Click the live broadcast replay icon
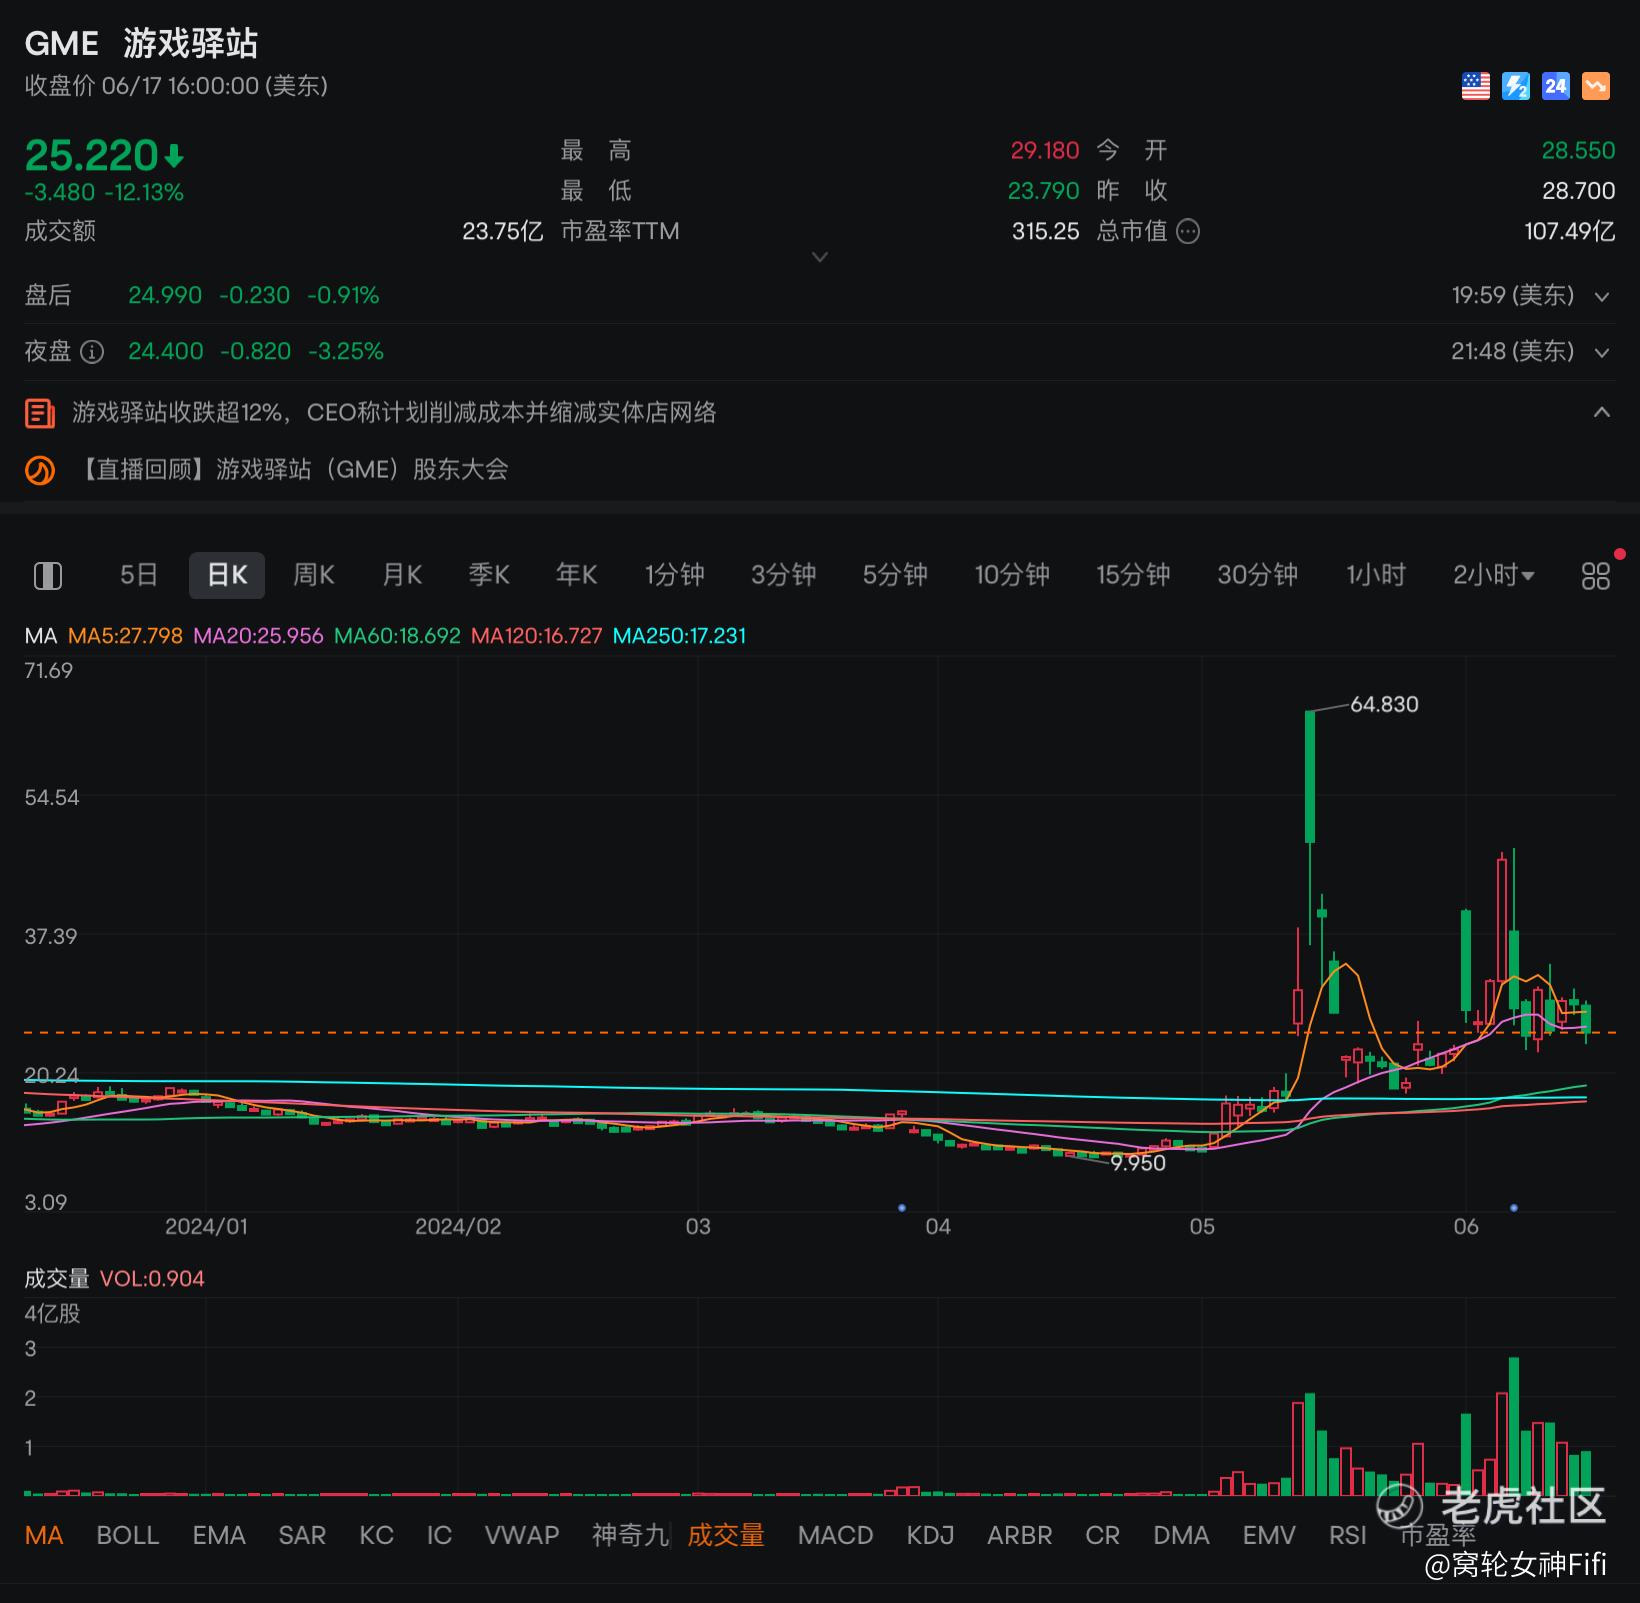This screenshot has width=1640, height=1603. pyautogui.click(x=40, y=470)
